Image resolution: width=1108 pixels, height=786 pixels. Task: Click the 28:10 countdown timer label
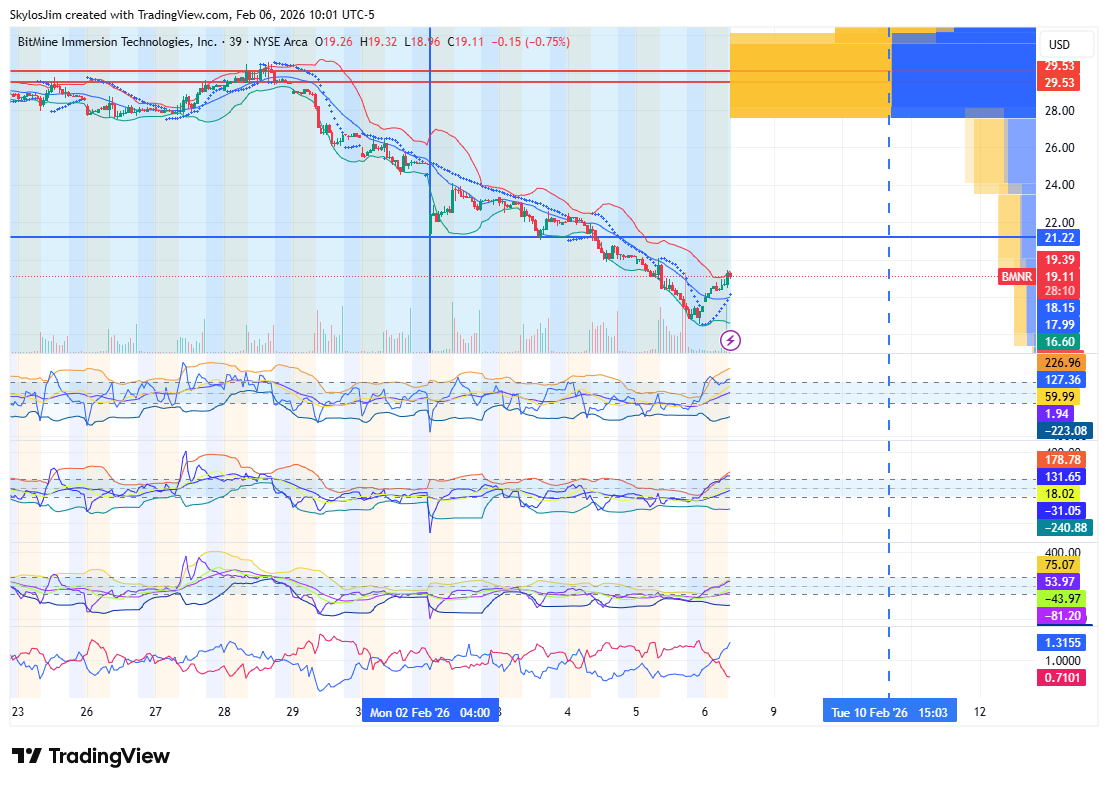click(x=1059, y=291)
